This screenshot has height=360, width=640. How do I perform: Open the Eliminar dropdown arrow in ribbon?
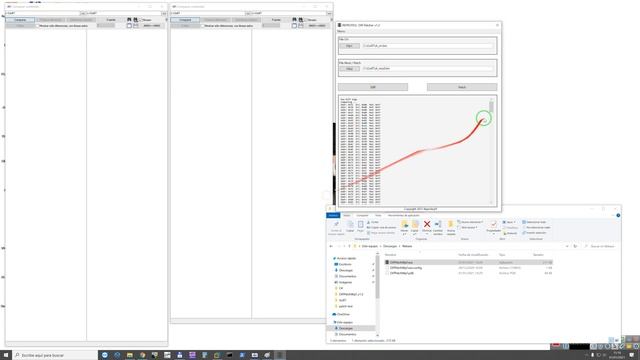[427, 234]
